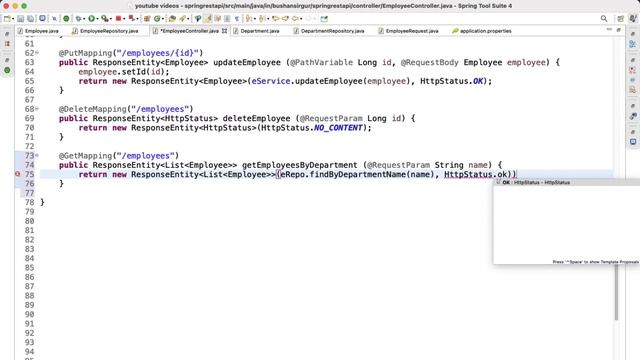The height and width of the screenshot is (360, 640).
Task: Click the New Java Class icon
Action: 157,19
